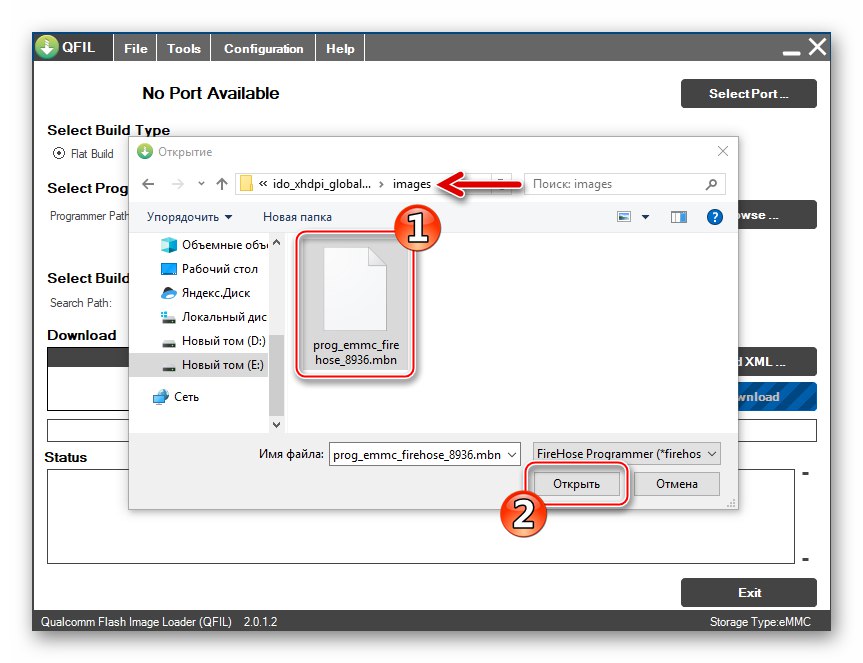Screen dimensions: 863x663
Task: Click the Exit button in QFIL
Action: click(x=749, y=593)
